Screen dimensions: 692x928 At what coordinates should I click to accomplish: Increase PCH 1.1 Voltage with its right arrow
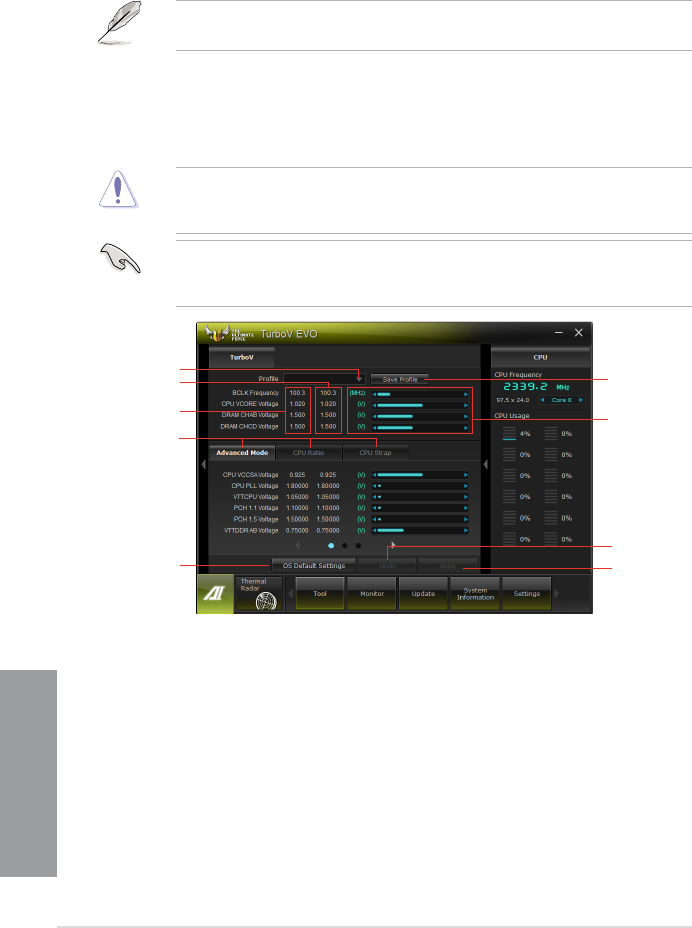[466, 508]
